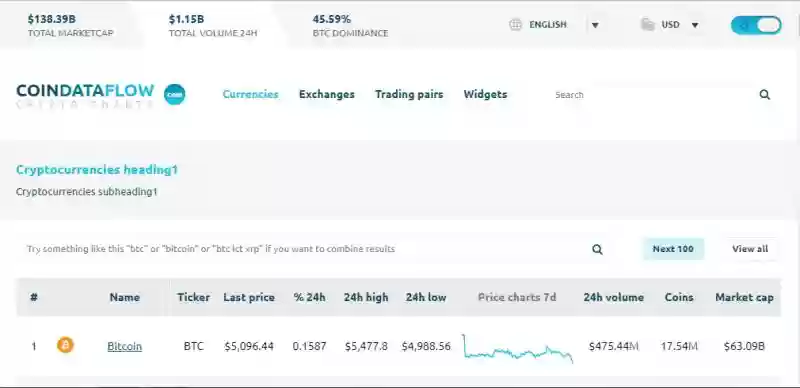Expand the USD currency dropdown arrow
This screenshot has height=388, width=800.
694,25
